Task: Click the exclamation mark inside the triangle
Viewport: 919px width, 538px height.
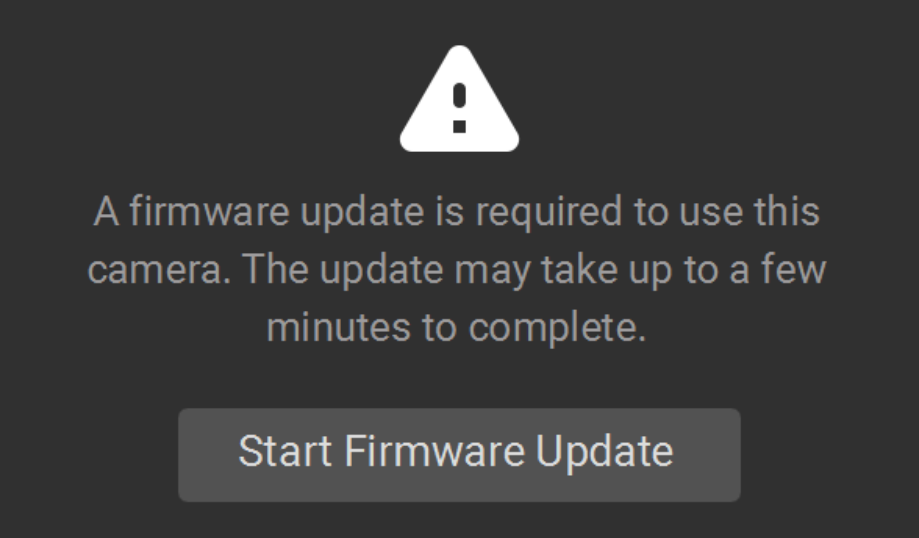Action: [459, 108]
